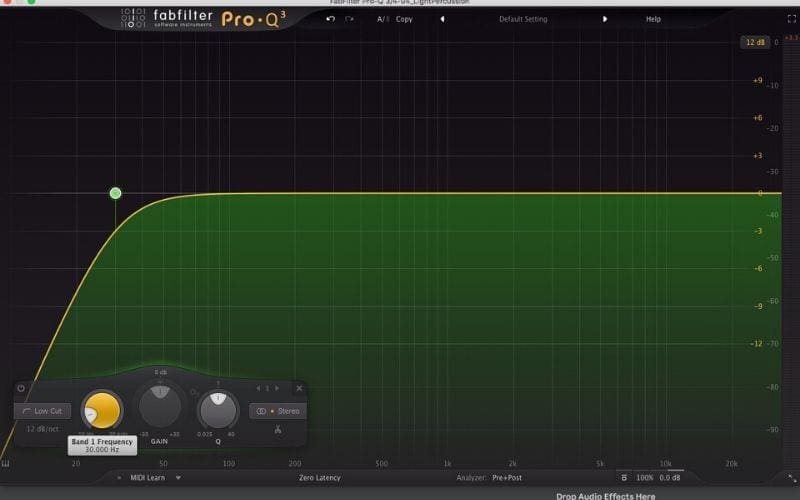The height and width of the screenshot is (500, 800).
Task: Click the FabFilter Pro-Q 3 logo
Action: coord(203,18)
